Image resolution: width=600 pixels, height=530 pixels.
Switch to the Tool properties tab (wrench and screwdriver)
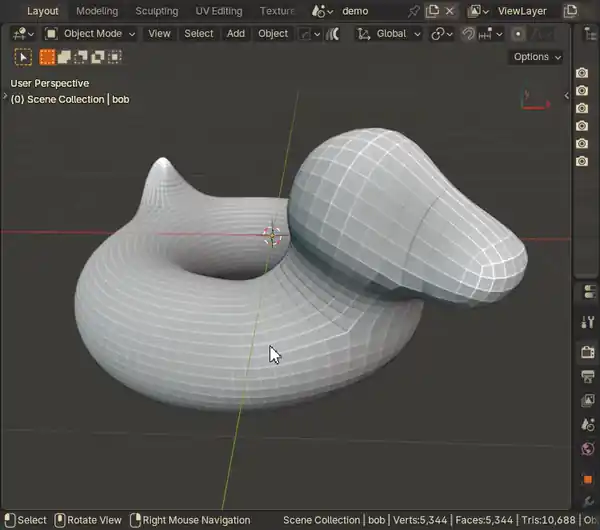pyautogui.click(x=588, y=322)
